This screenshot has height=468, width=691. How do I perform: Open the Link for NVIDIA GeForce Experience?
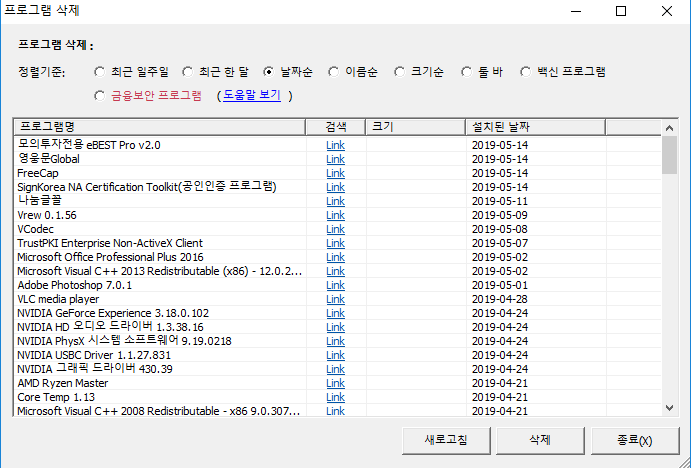[335, 313]
